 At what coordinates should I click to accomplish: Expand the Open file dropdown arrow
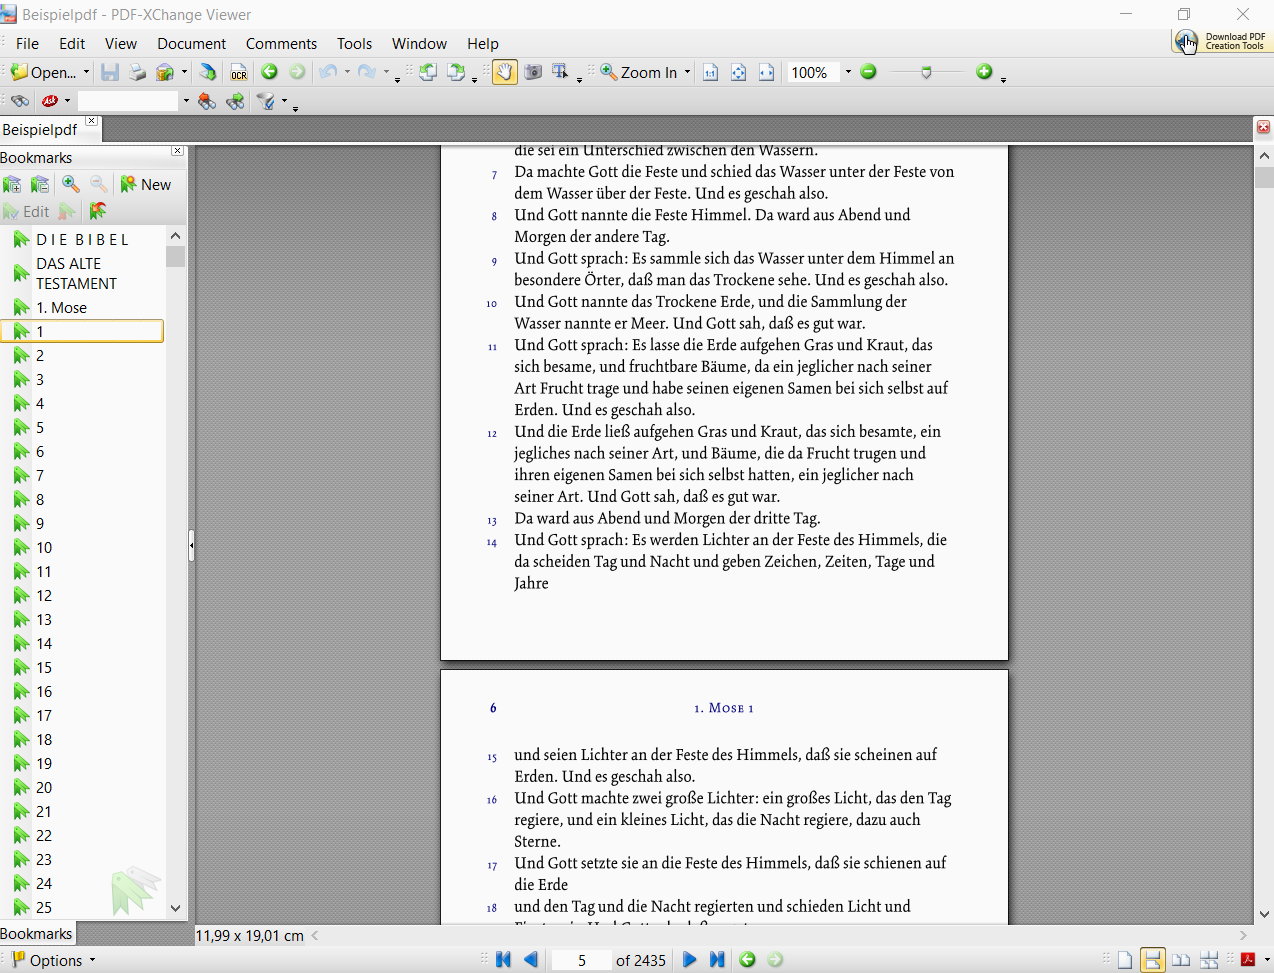pyautogui.click(x=86, y=72)
